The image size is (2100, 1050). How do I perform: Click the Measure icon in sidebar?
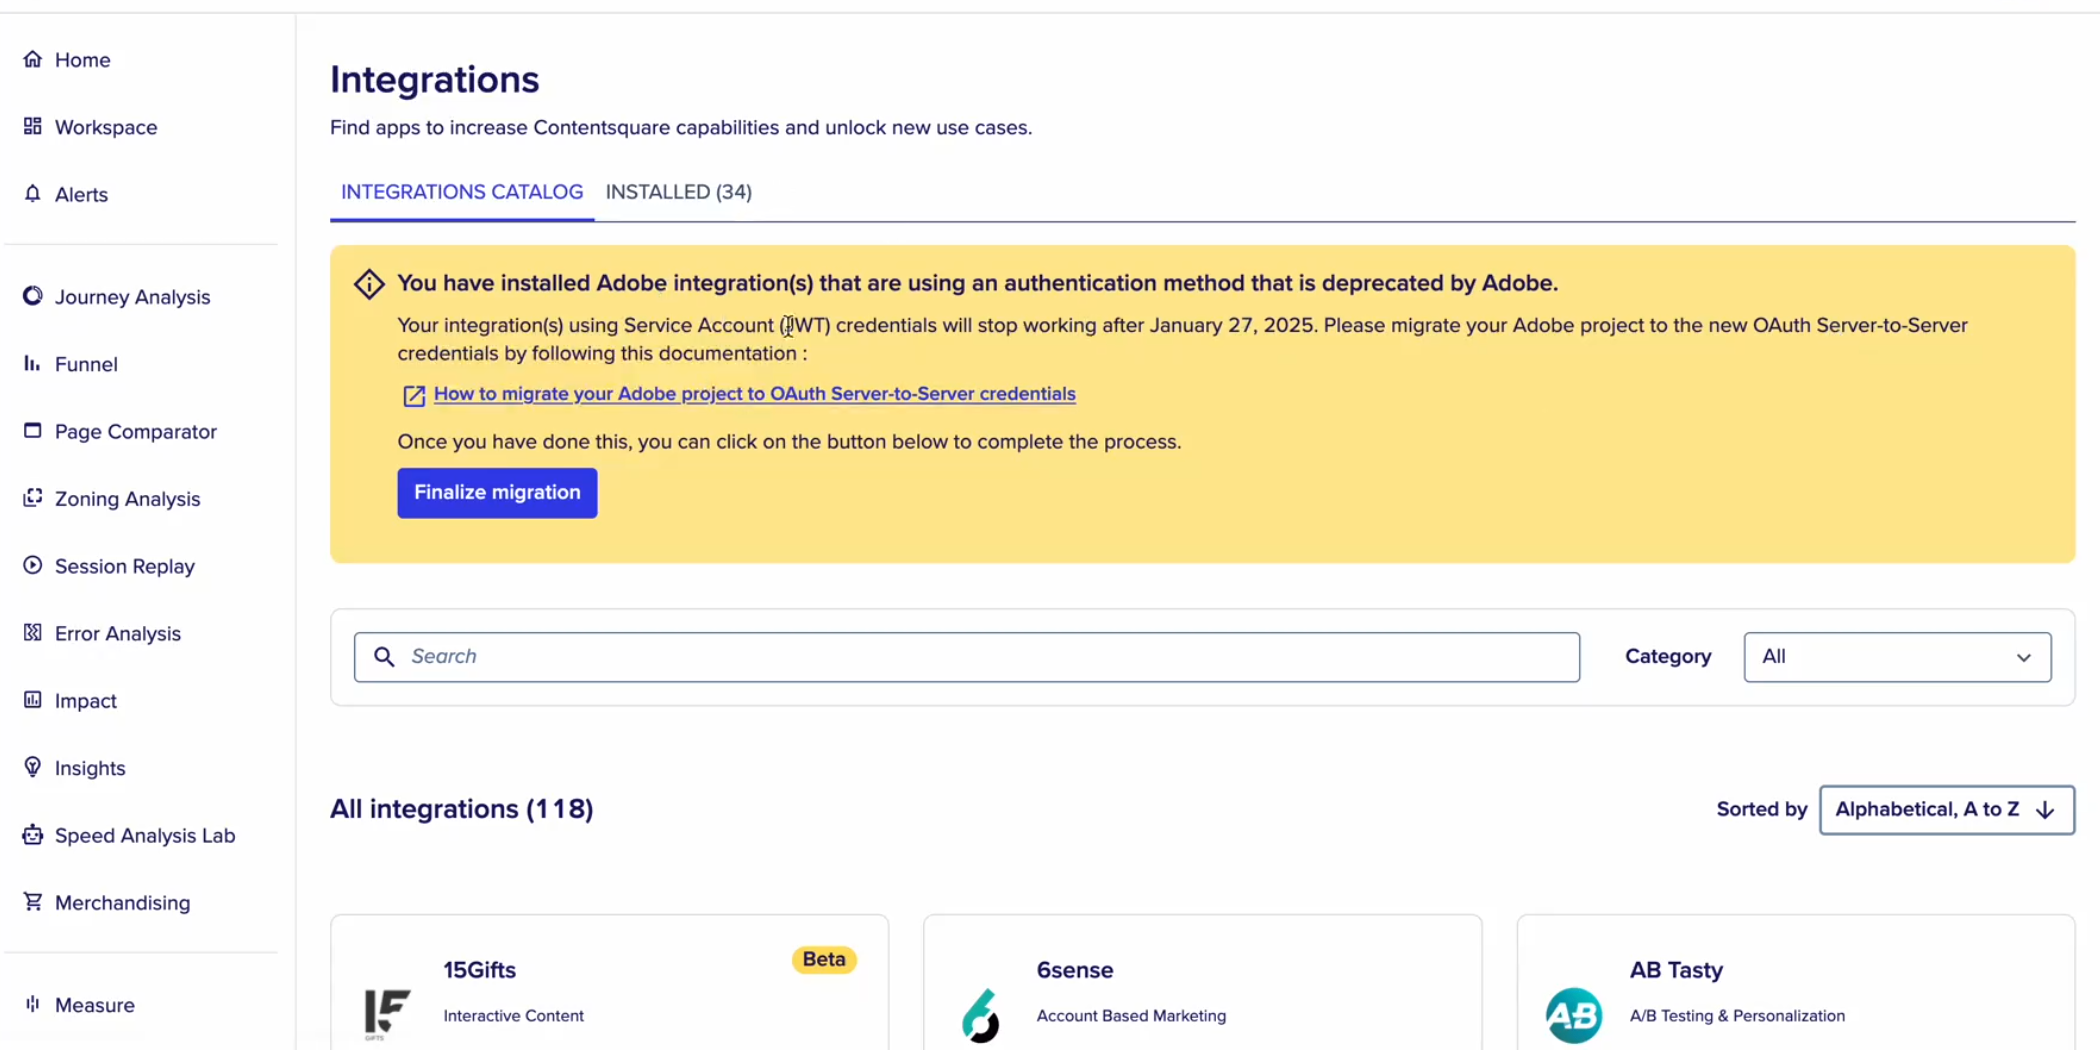pyautogui.click(x=33, y=1003)
